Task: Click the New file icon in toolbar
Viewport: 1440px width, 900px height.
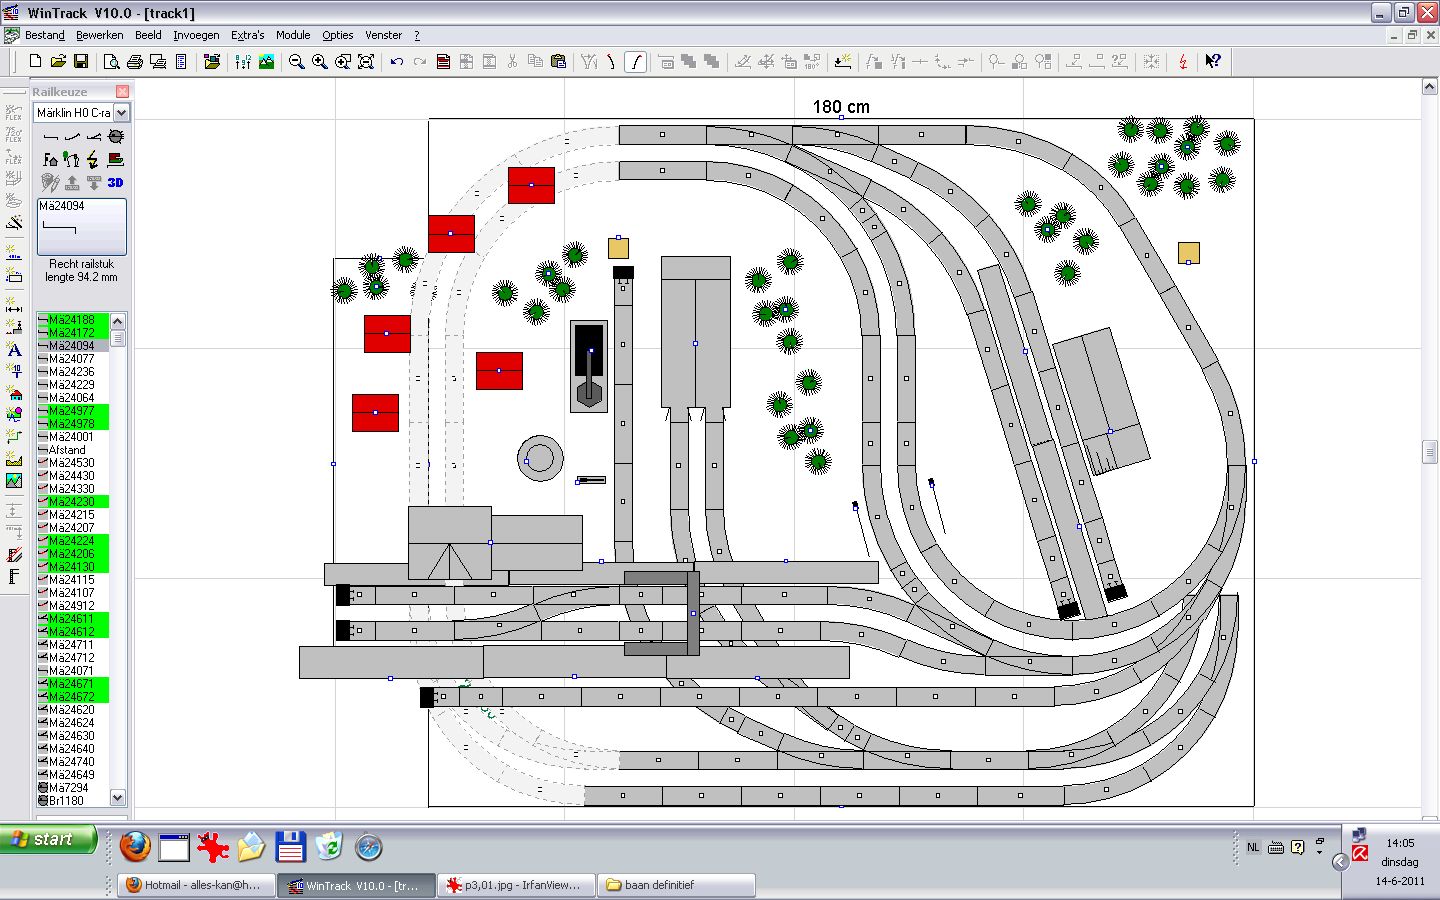Action: click(35, 62)
